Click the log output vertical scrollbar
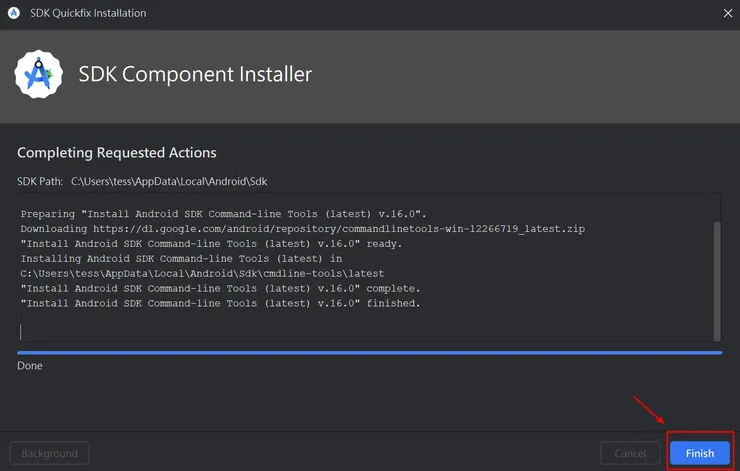Image resolution: width=740 pixels, height=471 pixels. coord(716,280)
